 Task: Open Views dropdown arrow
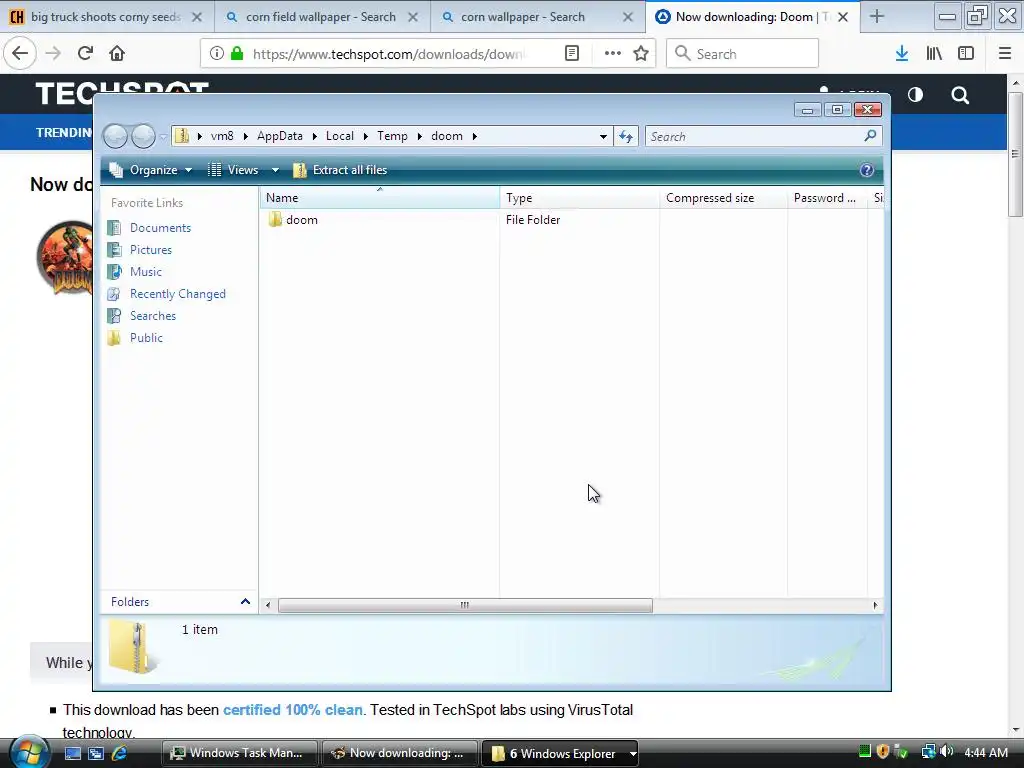[x=275, y=170]
